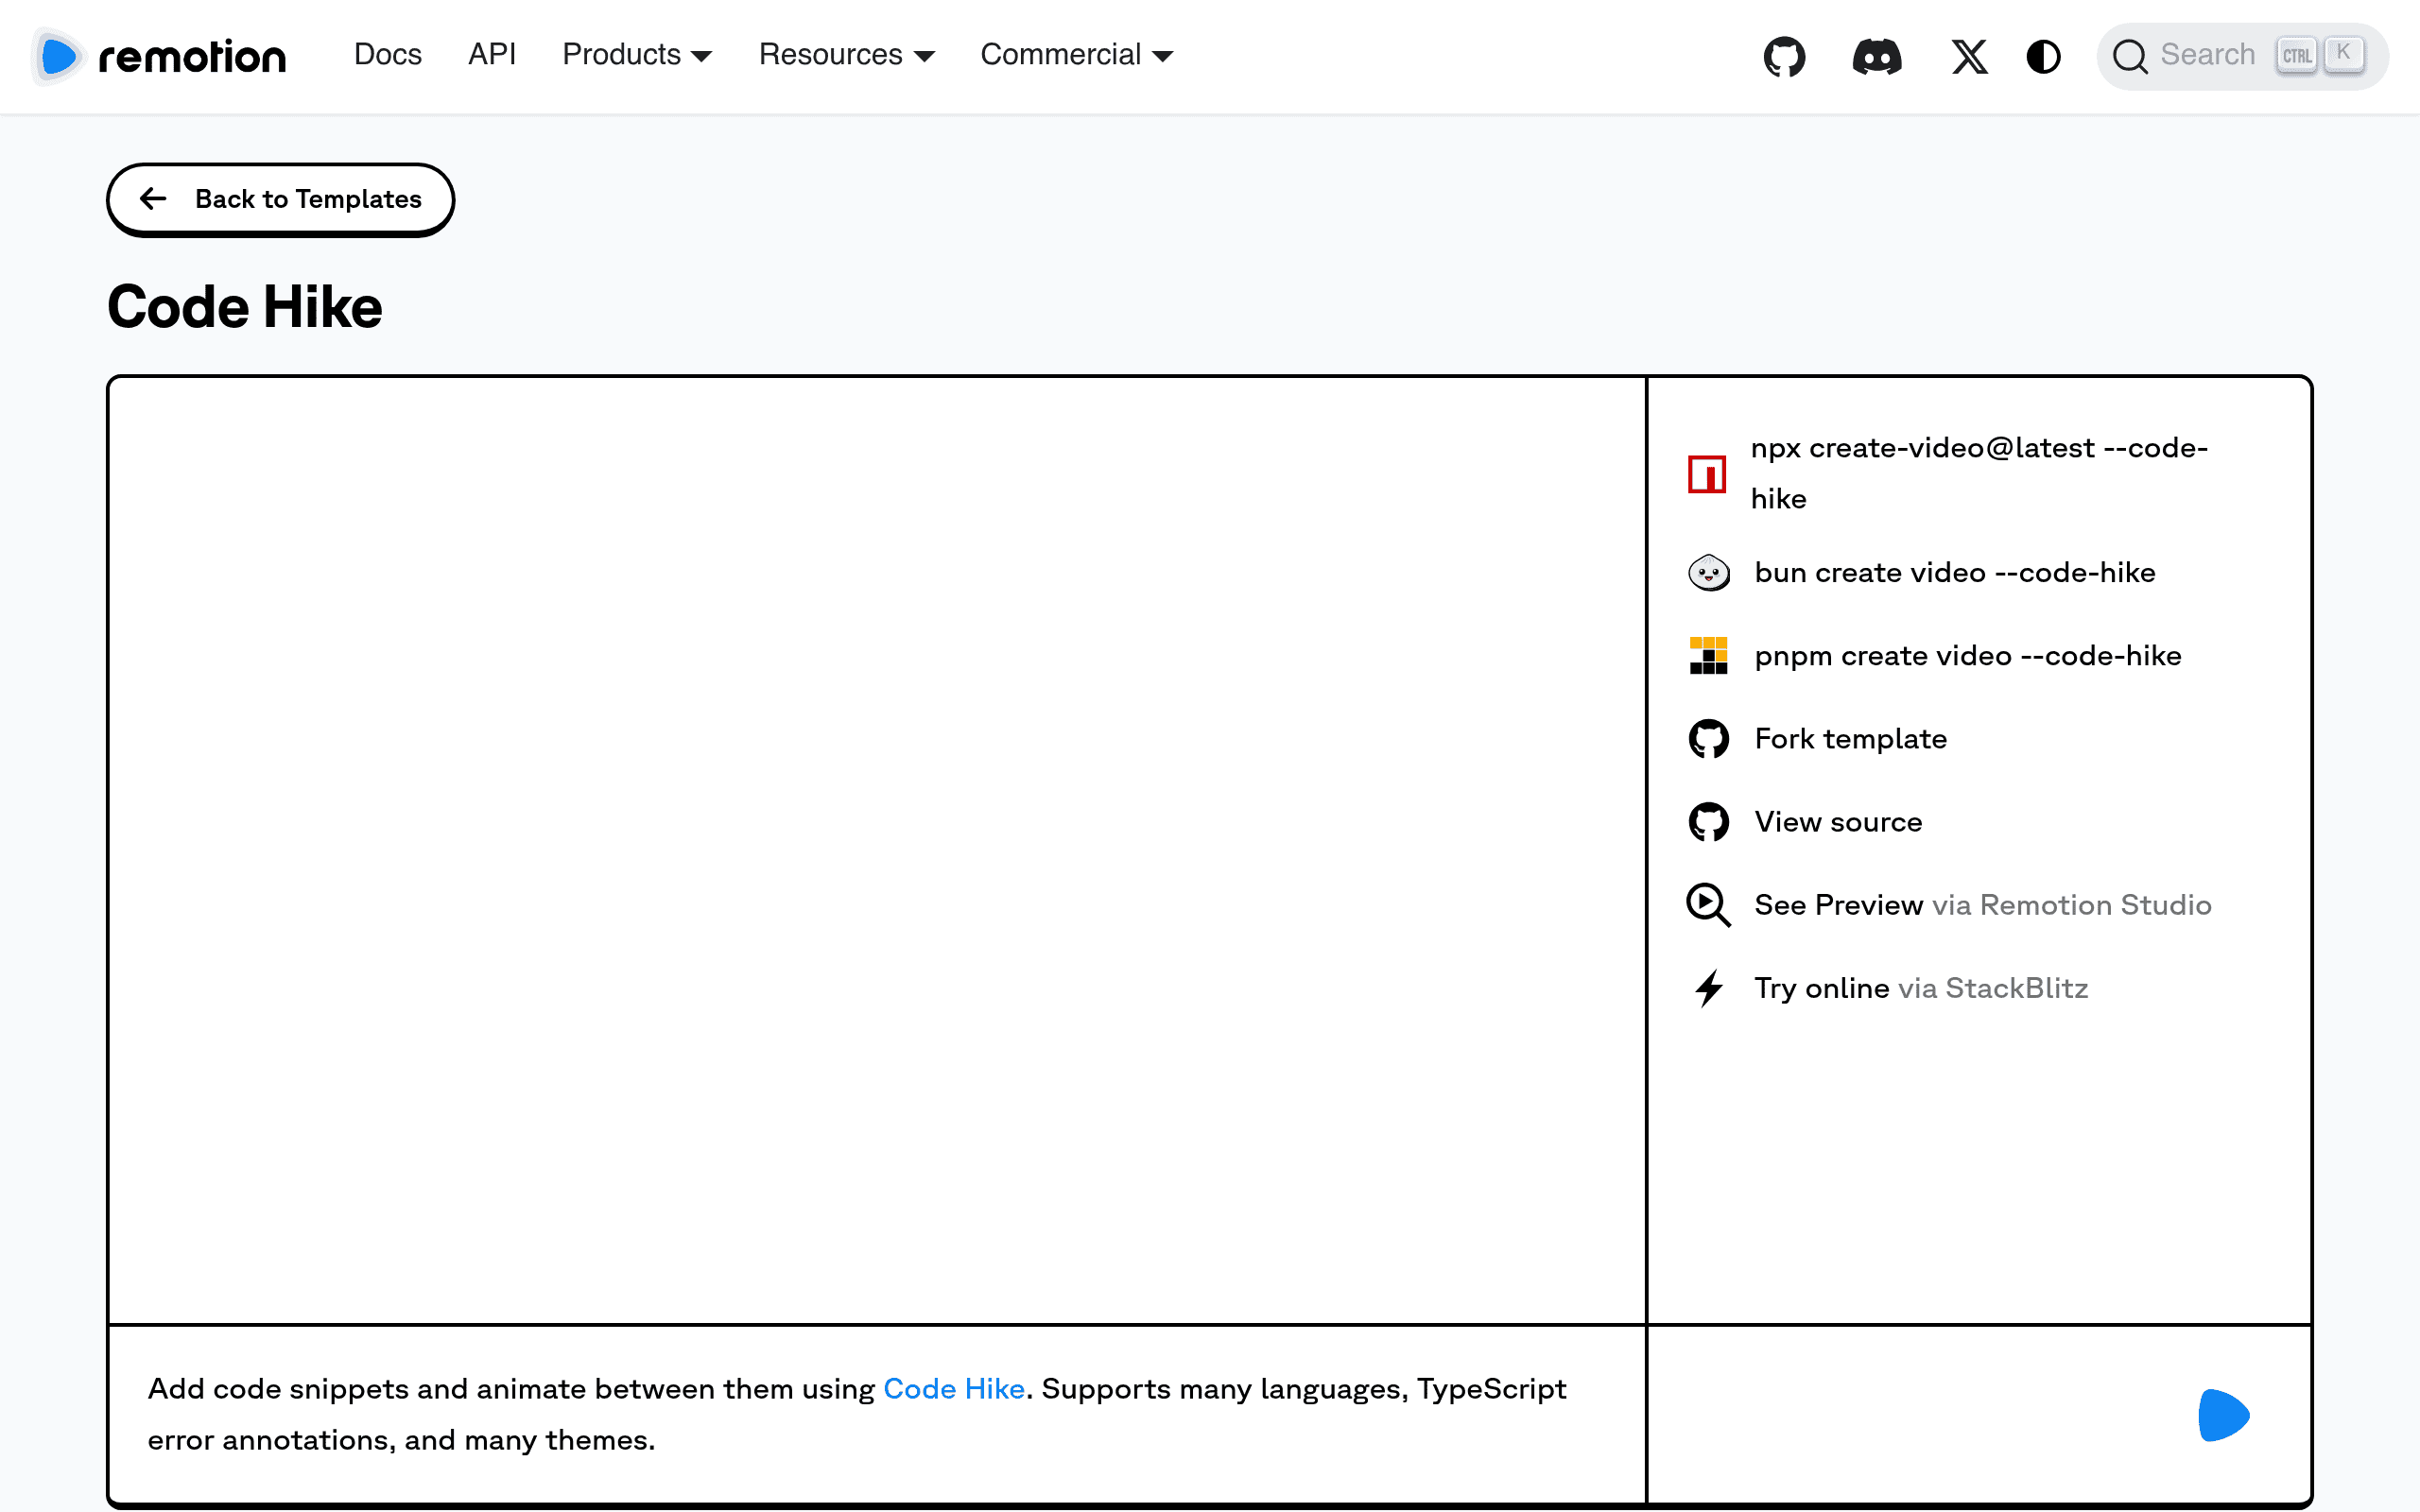Expand the Products dropdown menu

point(637,55)
